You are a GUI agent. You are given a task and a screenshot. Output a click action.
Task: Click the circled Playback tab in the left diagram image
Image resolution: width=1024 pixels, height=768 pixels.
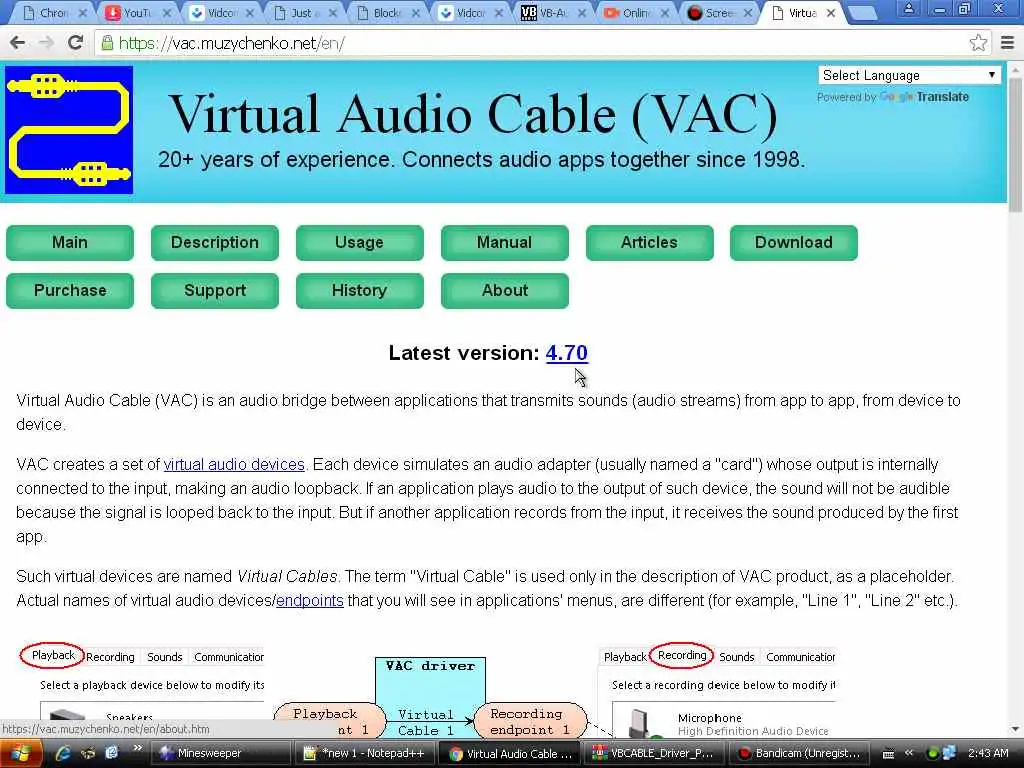point(53,655)
